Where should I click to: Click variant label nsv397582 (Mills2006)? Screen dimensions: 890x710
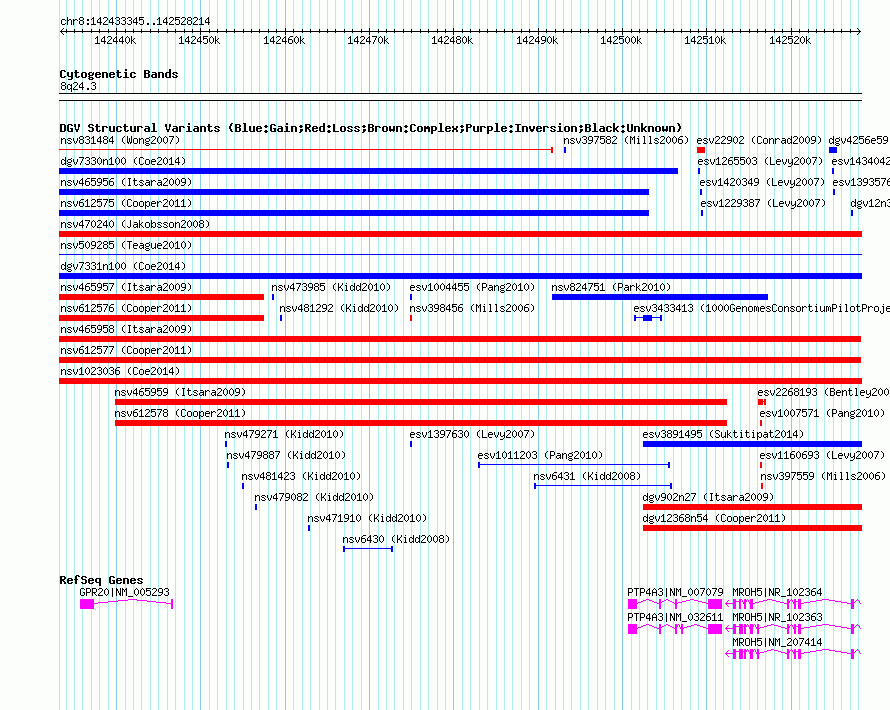(x=625, y=140)
